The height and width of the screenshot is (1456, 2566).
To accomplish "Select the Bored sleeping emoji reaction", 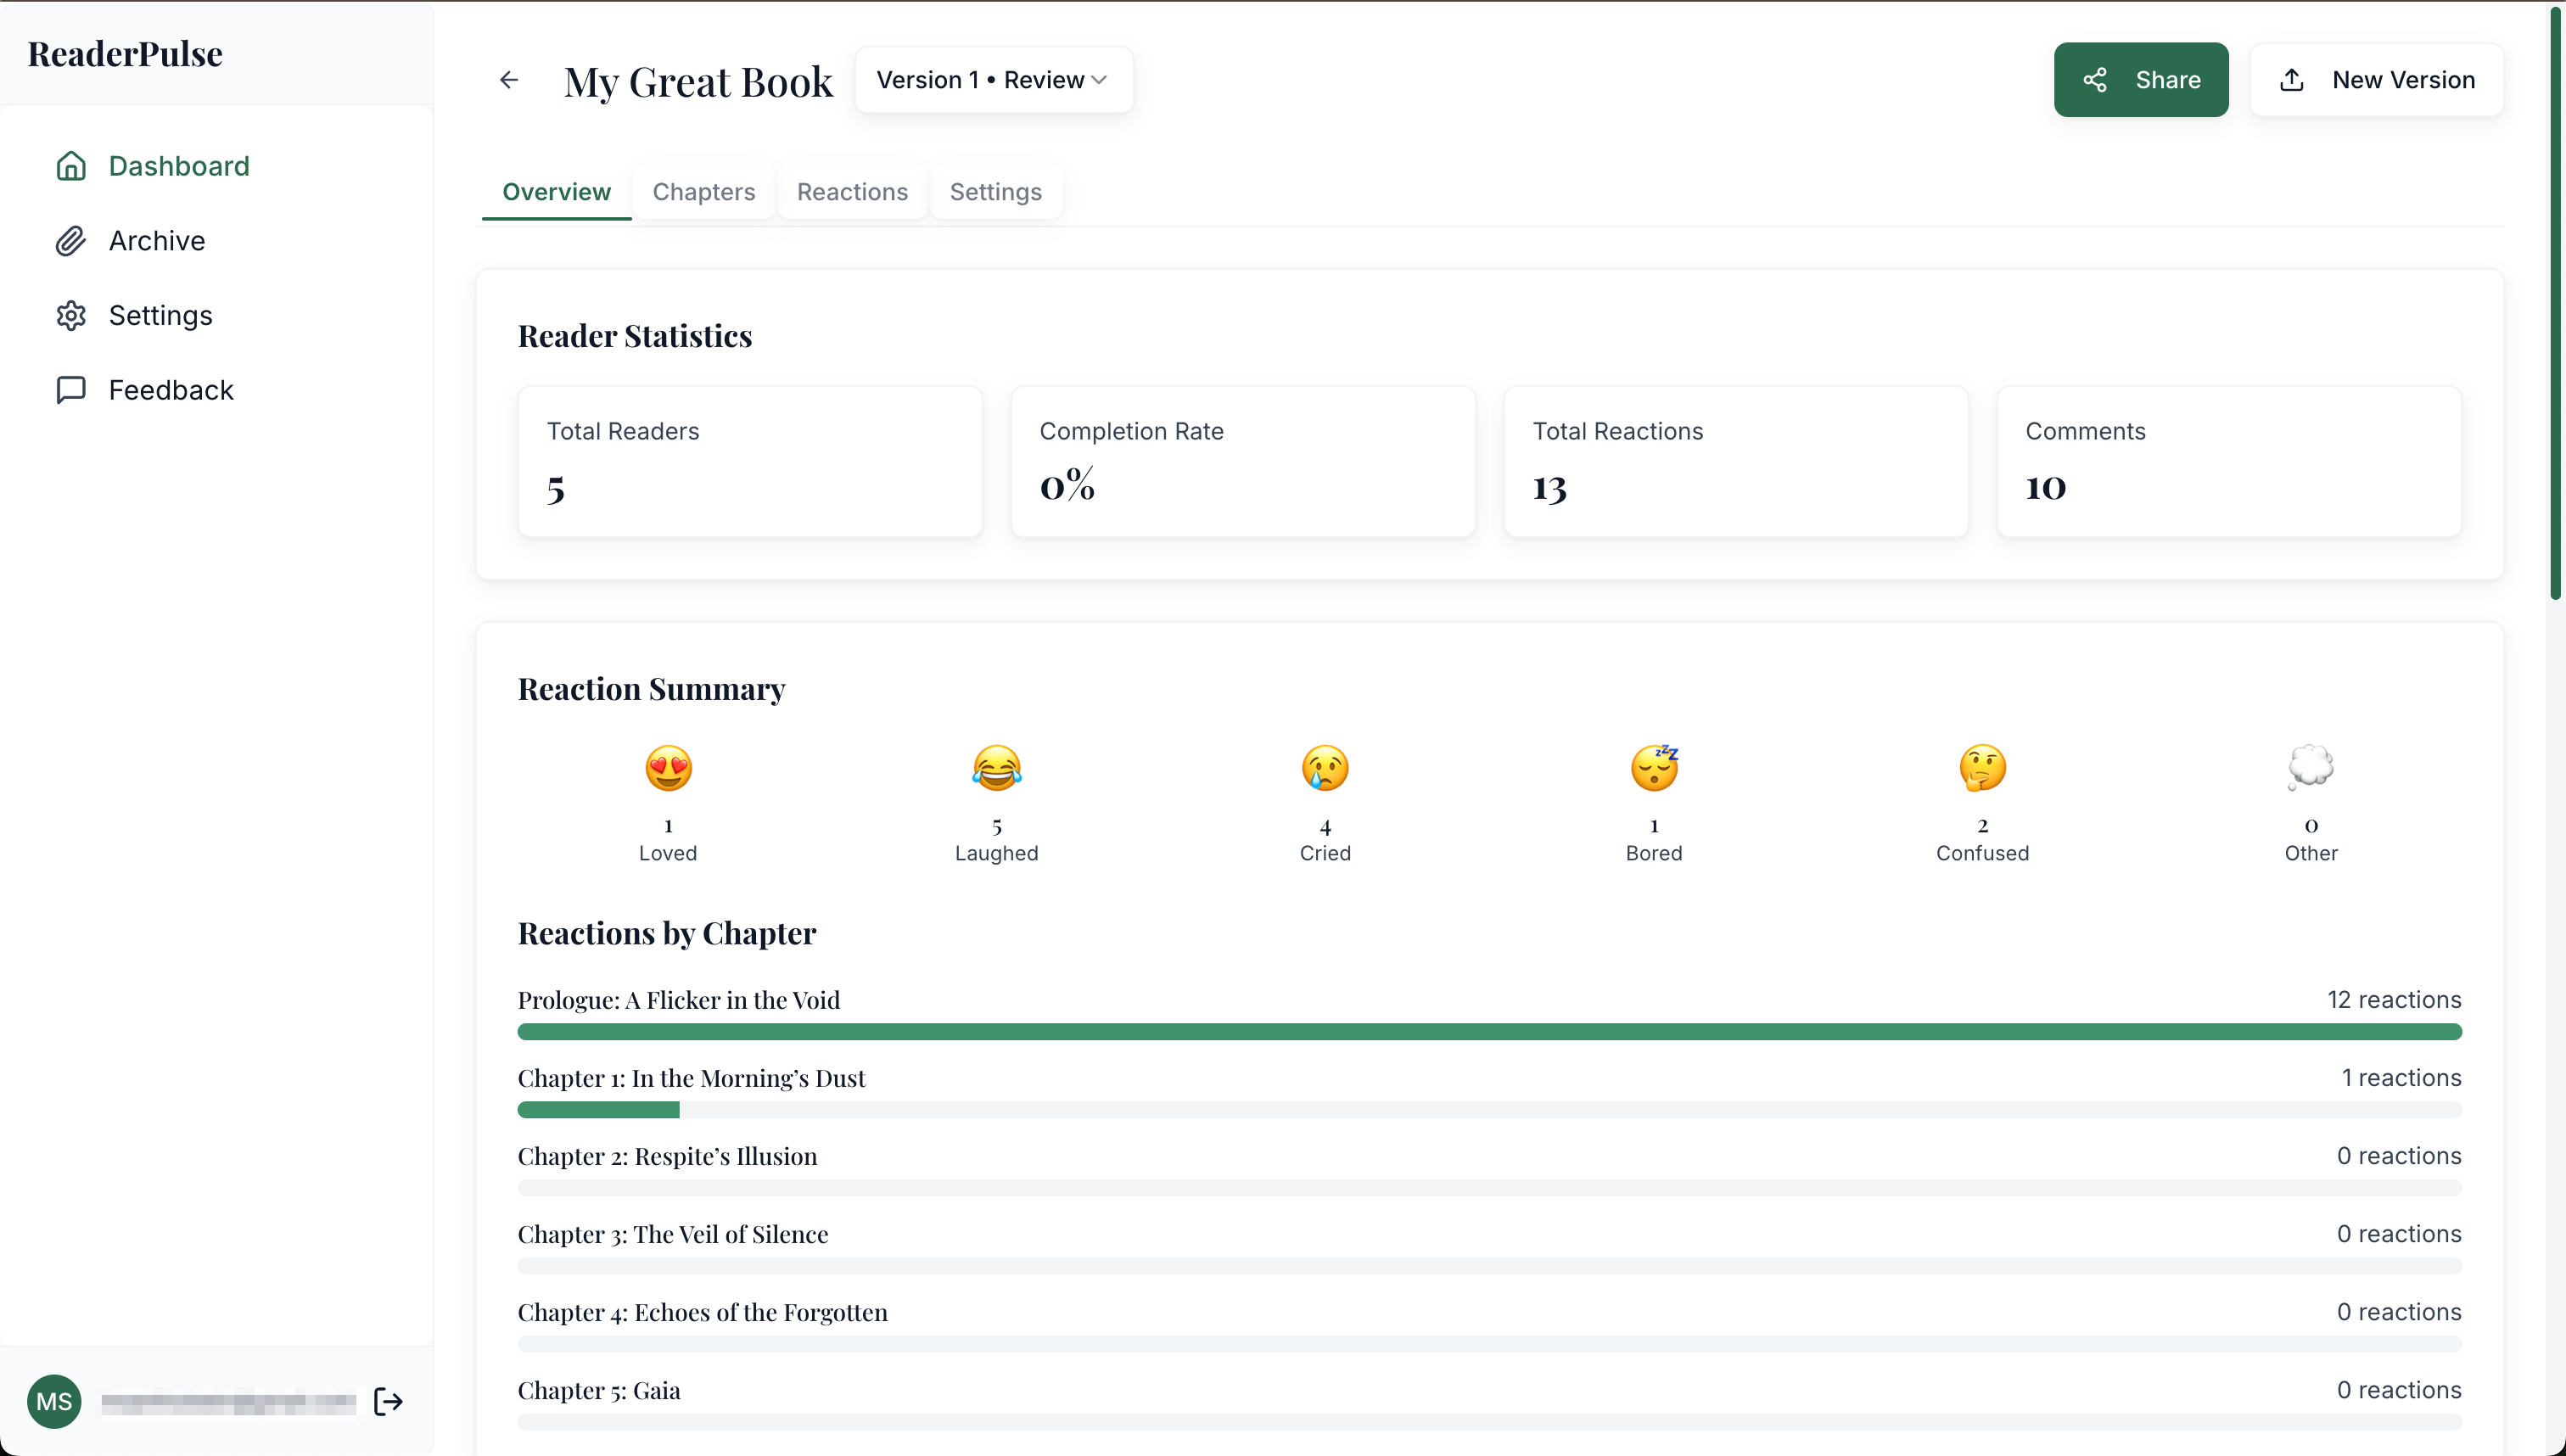I will (1653, 768).
